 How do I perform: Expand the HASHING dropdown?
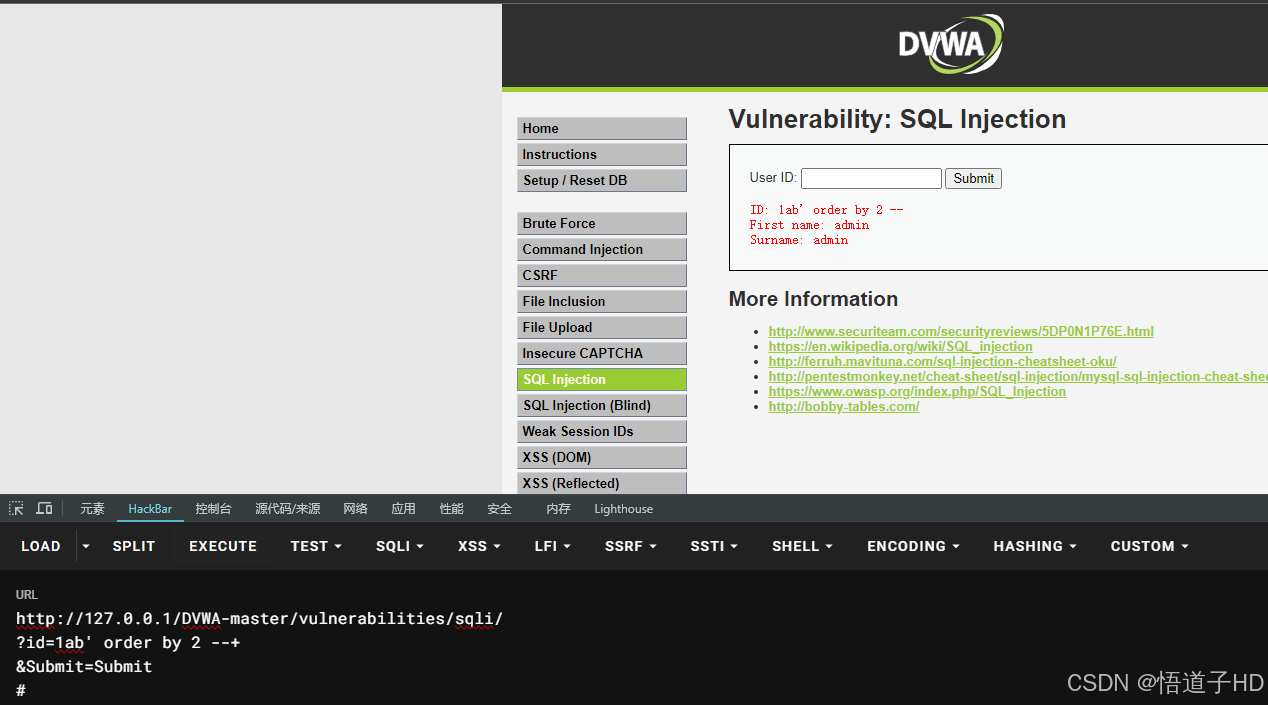point(1035,546)
